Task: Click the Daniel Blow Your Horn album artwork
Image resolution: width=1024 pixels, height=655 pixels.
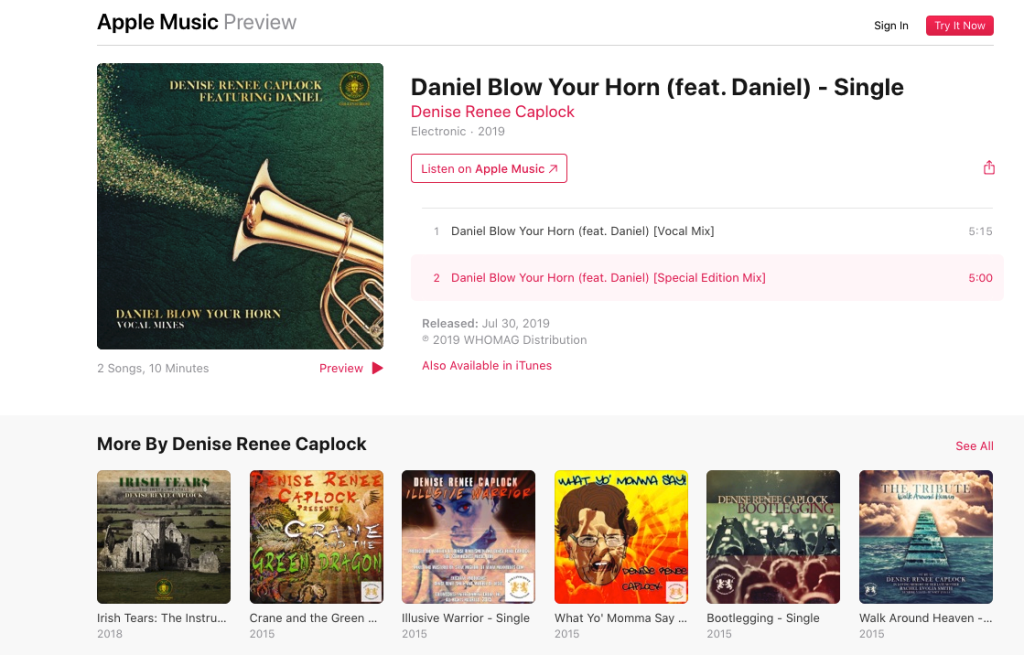Action: [x=240, y=206]
